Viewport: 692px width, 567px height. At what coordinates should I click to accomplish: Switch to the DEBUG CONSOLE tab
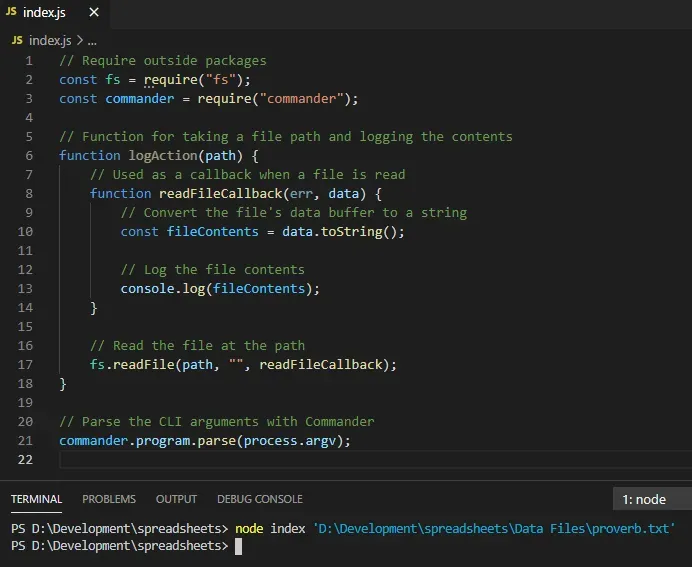(259, 499)
